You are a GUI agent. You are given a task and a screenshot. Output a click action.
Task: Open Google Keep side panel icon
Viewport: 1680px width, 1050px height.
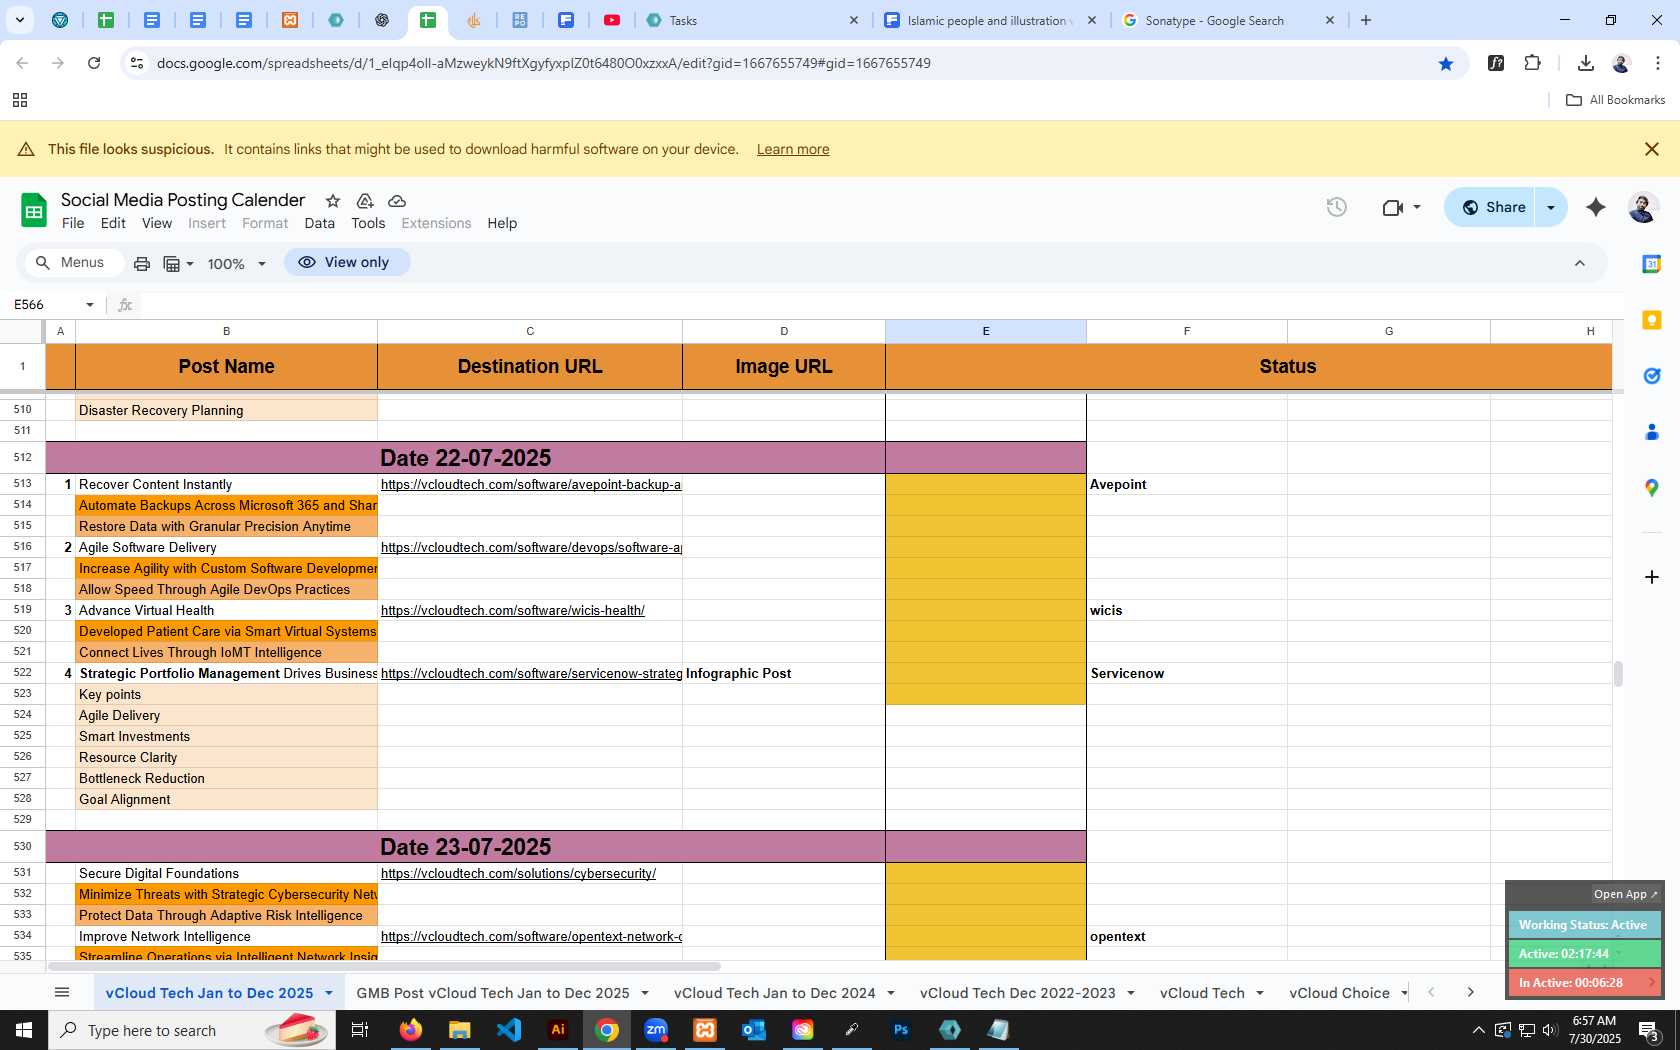[1652, 320]
